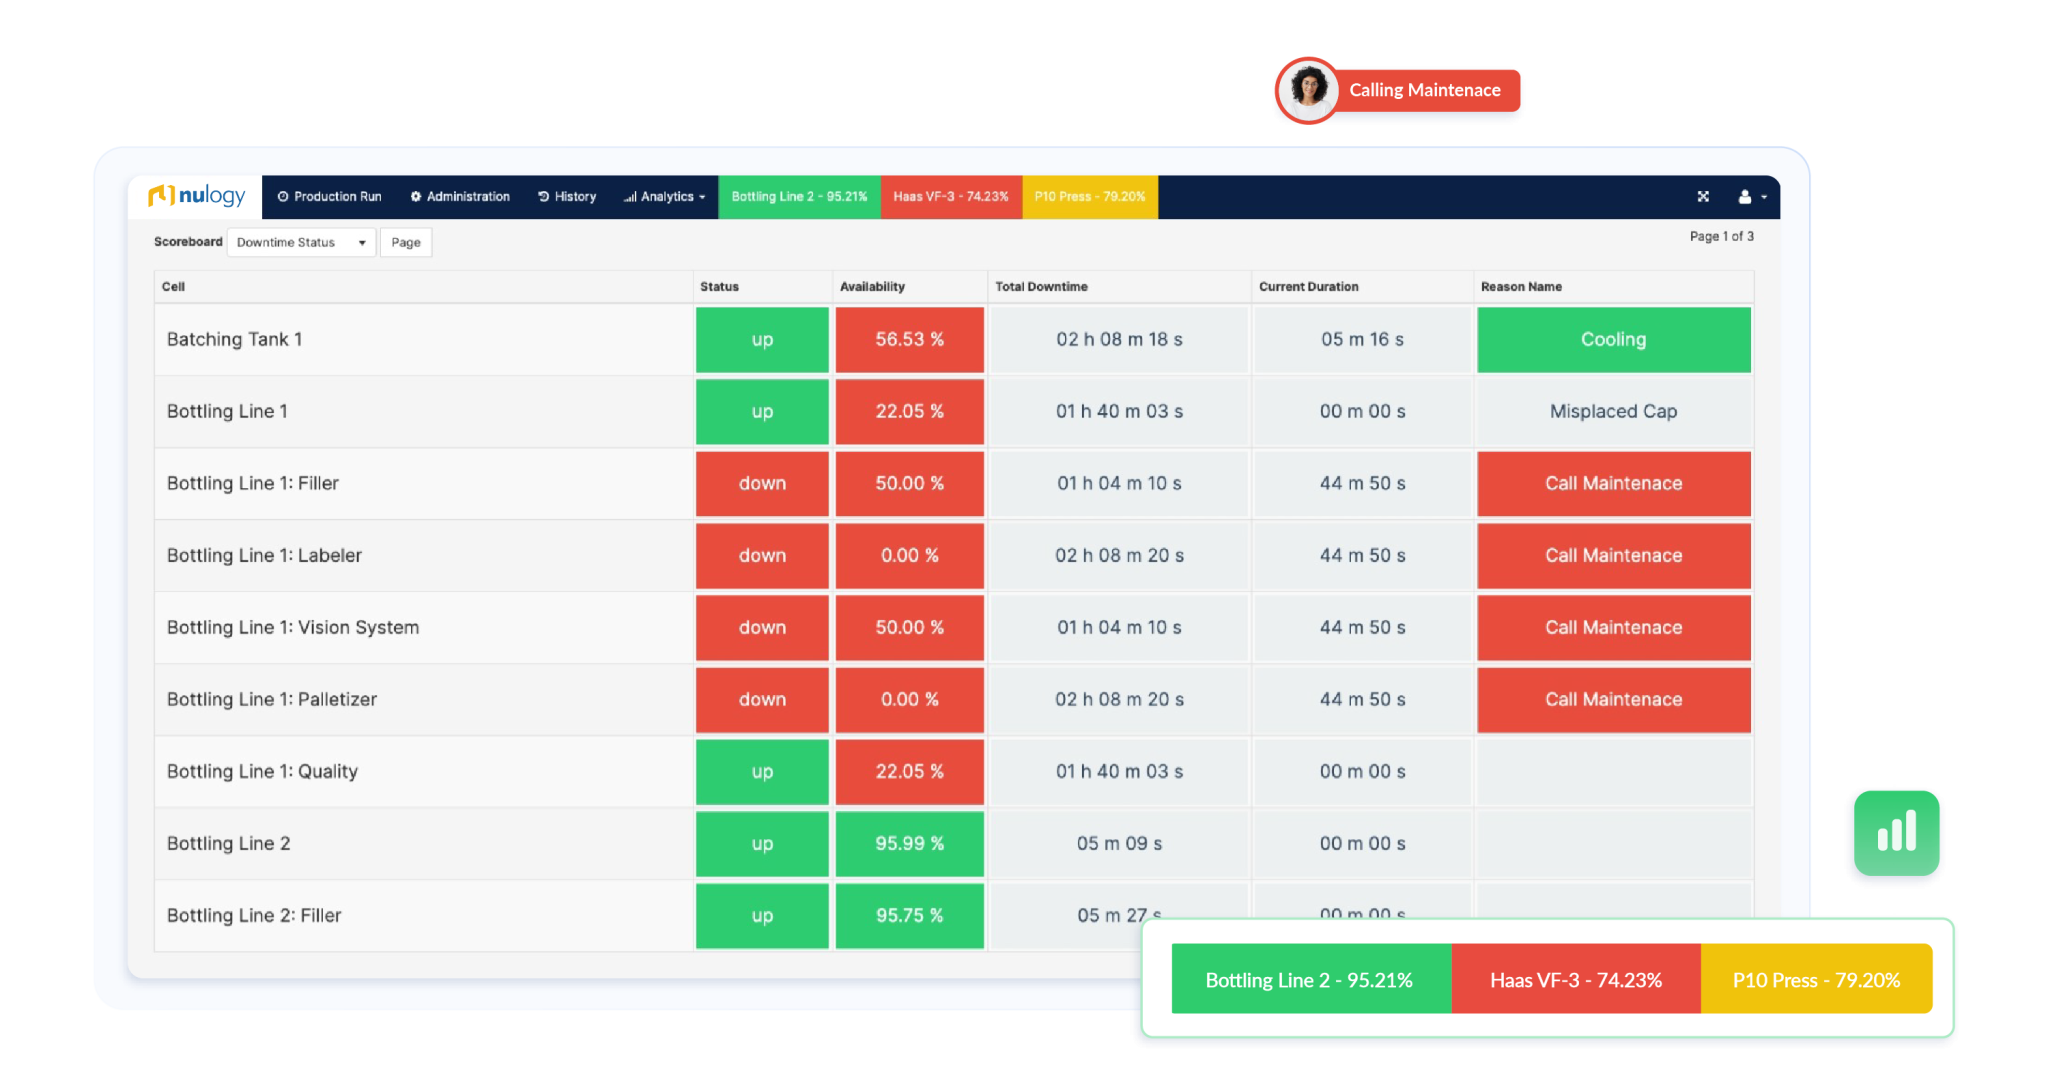Toggle the up status for Bottling Line 2

tap(761, 843)
